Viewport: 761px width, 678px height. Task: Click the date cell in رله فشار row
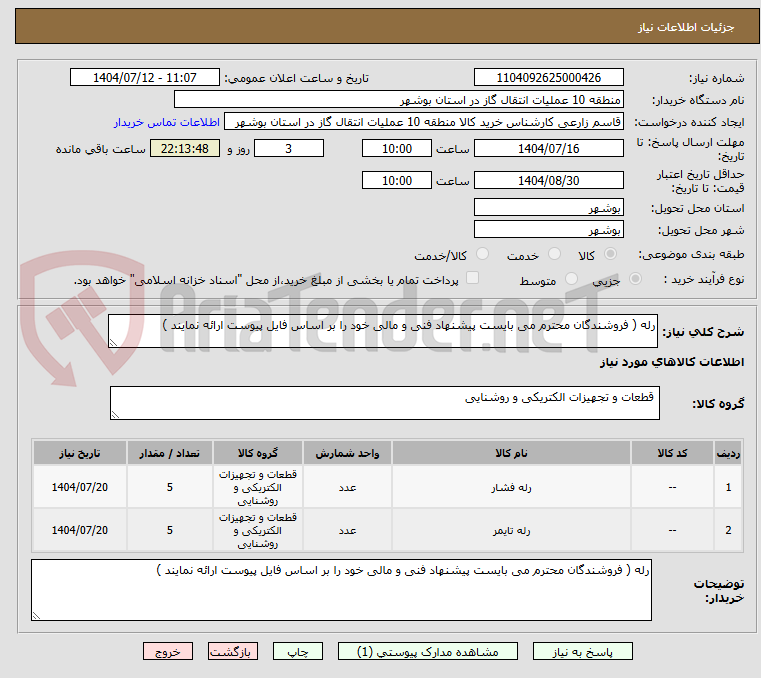click(x=80, y=487)
